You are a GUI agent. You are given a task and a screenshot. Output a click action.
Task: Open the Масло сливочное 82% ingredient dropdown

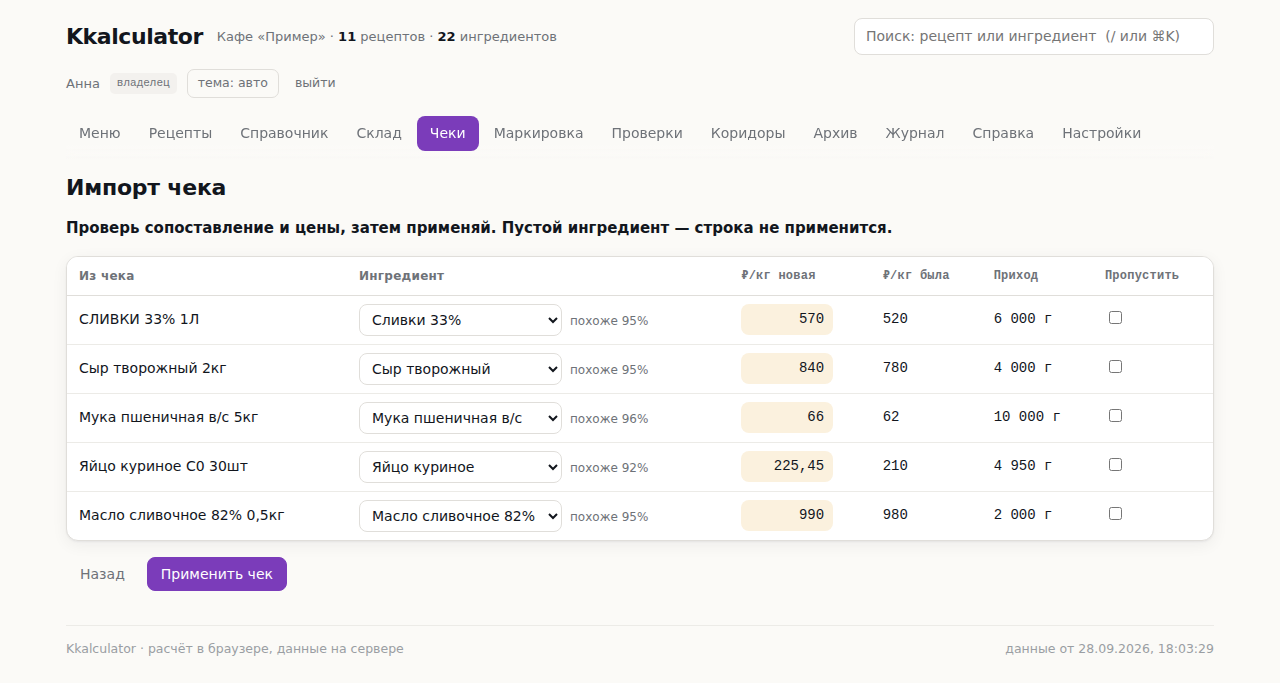(460, 516)
